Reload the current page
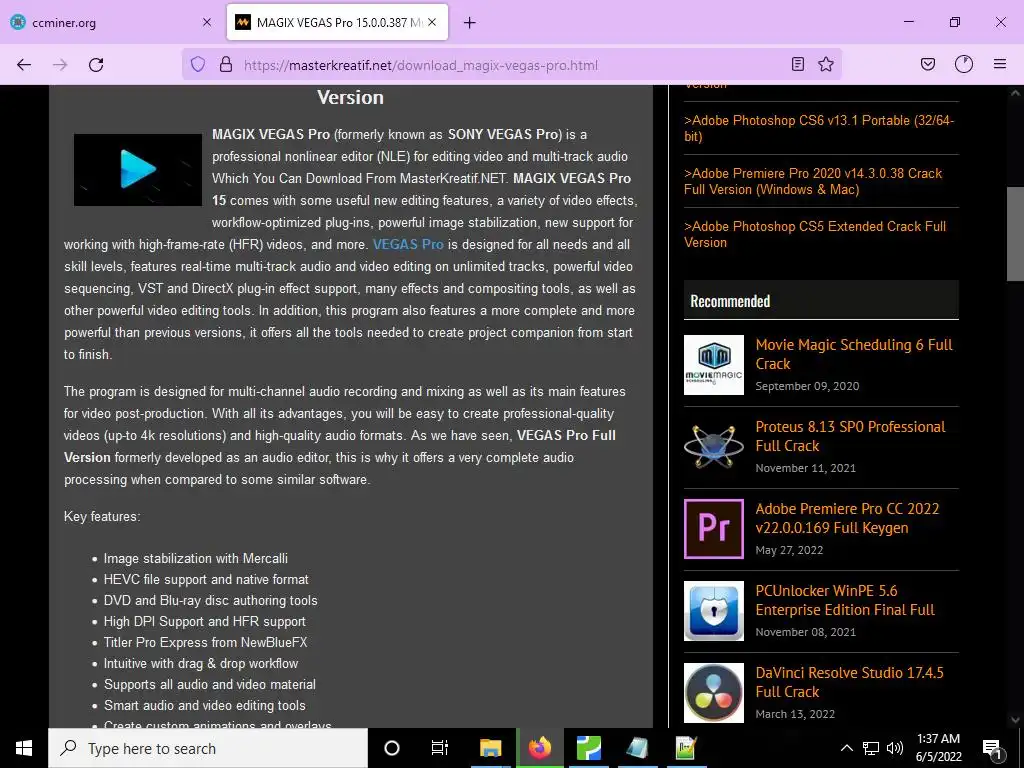The image size is (1024, 768). point(96,65)
